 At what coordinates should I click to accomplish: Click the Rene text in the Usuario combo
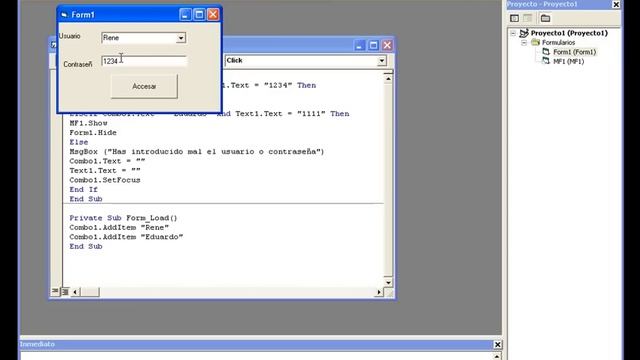(x=111, y=38)
